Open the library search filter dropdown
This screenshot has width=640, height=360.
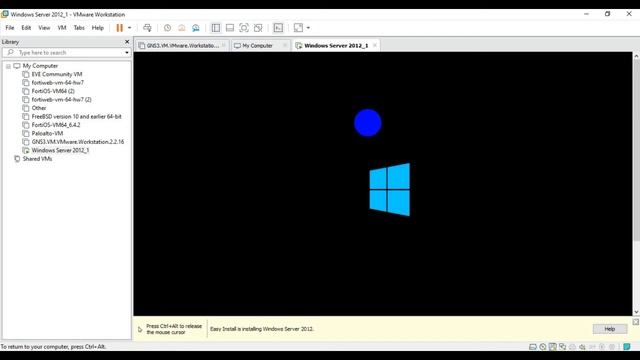[127, 53]
